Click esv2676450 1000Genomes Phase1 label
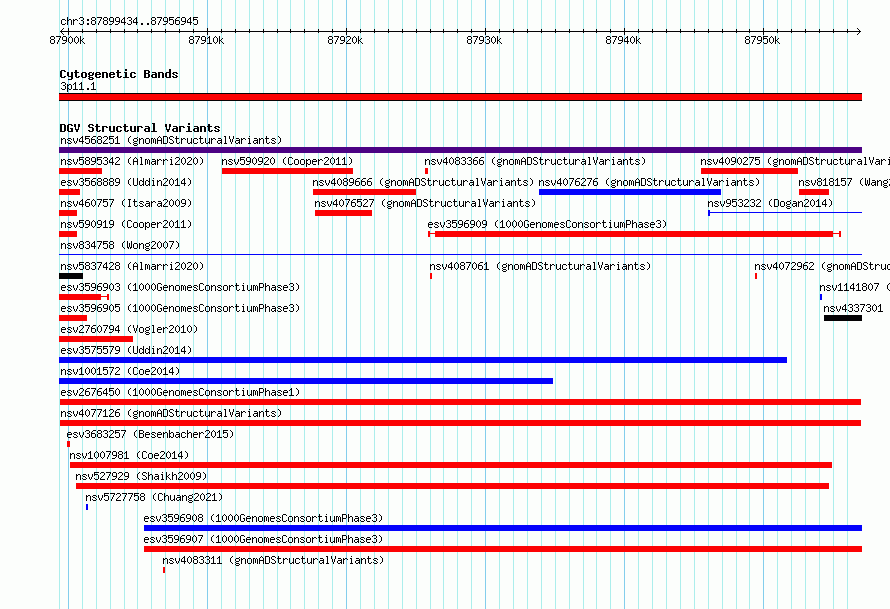This screenshot has width=890, height=609. pyautogui.click(x=180, y=392)
